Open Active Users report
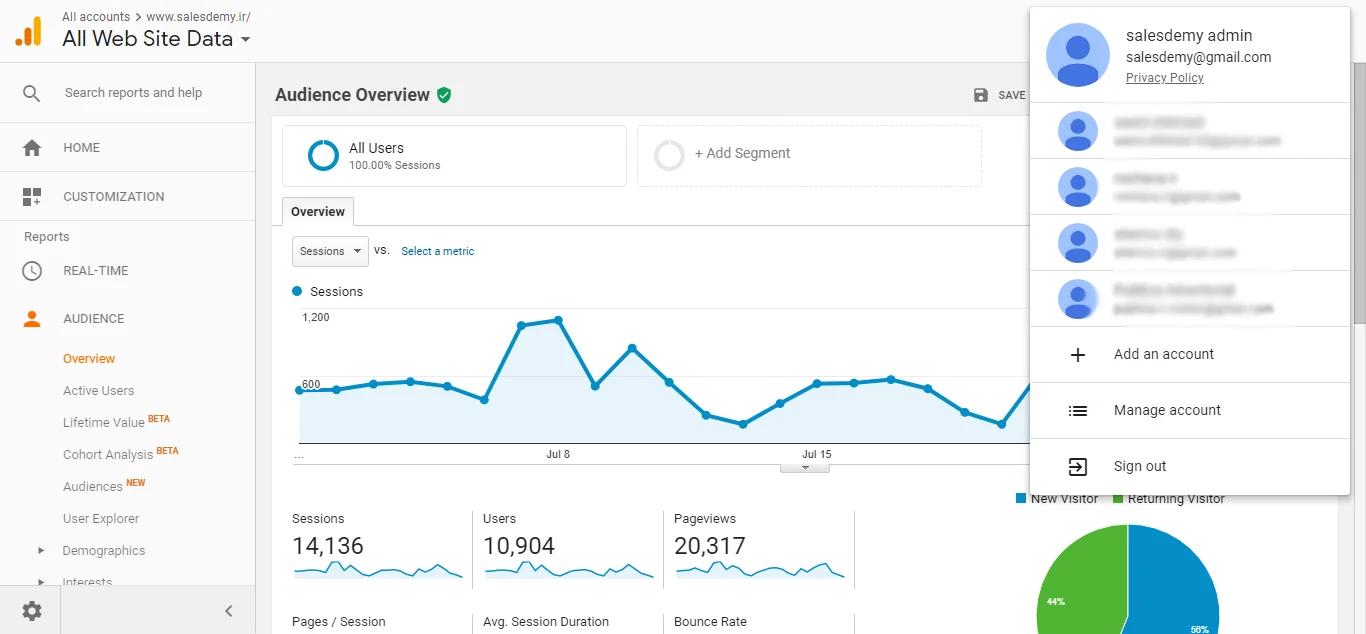 (x=98, y=391)
